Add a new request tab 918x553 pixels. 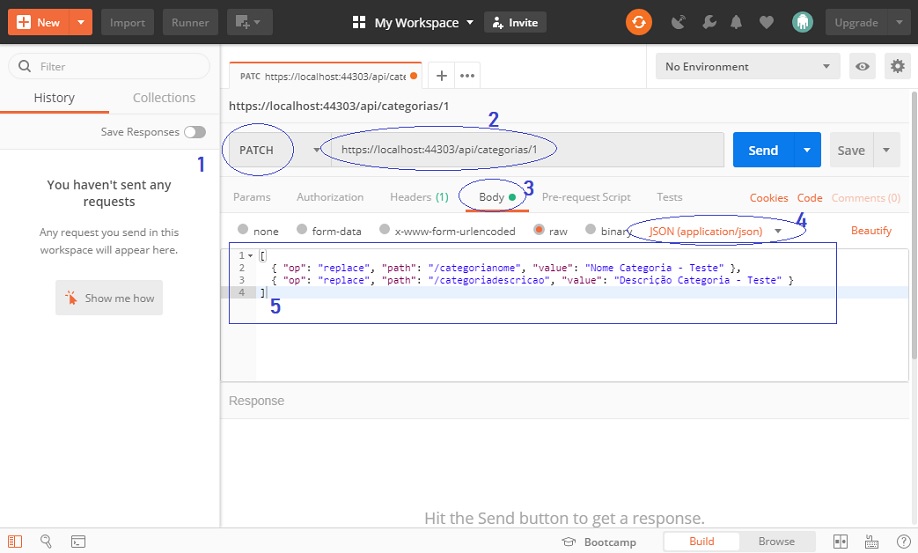441,75
